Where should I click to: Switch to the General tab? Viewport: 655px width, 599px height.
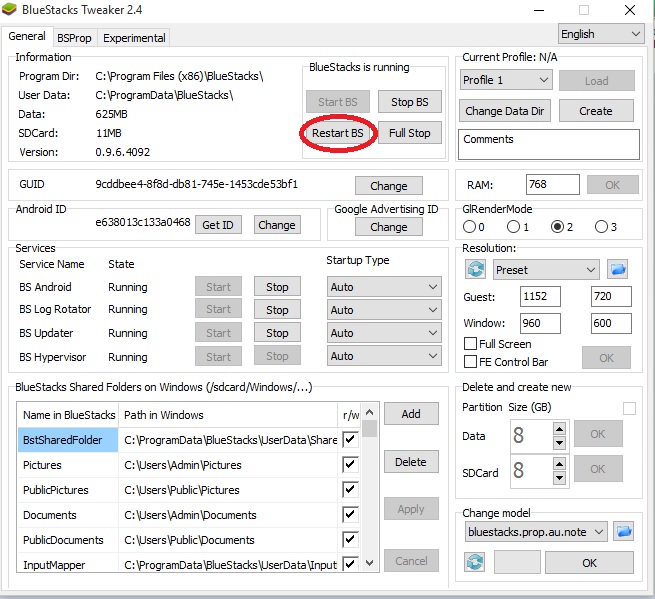[x=27, y=36]
